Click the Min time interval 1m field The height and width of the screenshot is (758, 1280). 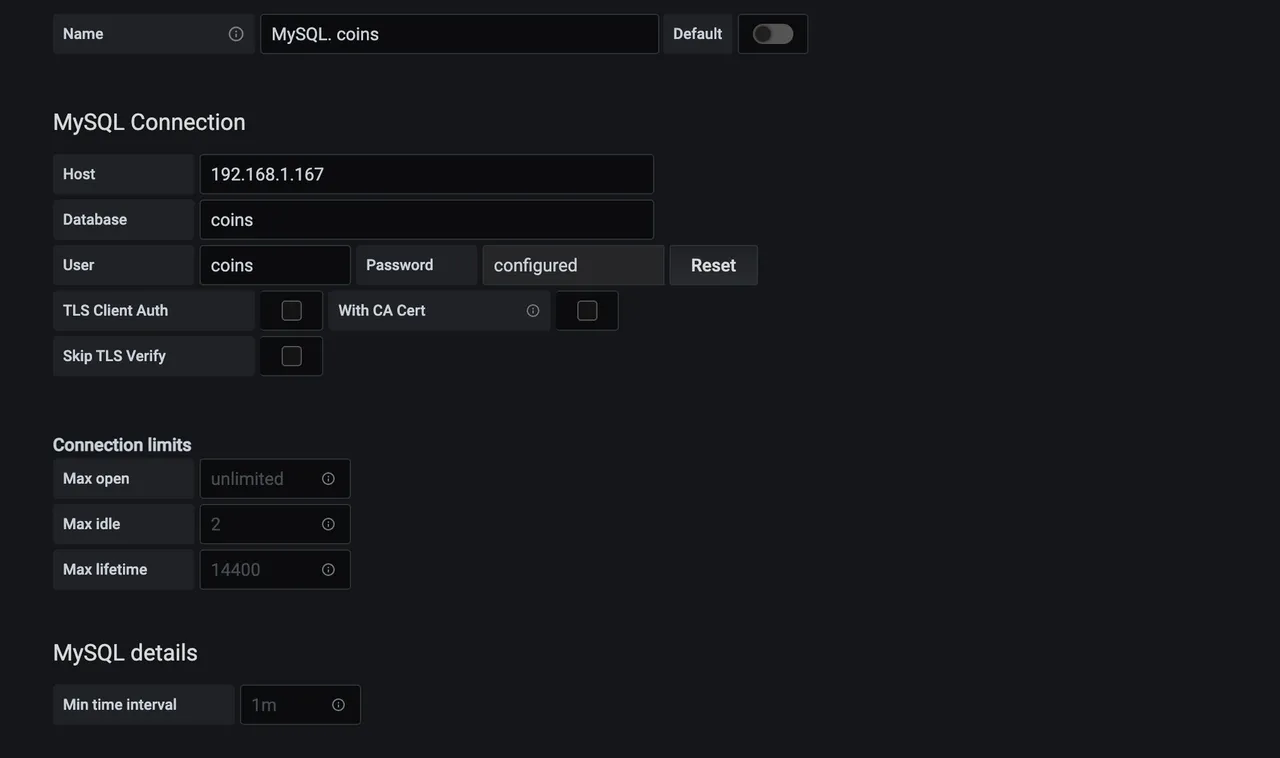click(x=300, y=705)
